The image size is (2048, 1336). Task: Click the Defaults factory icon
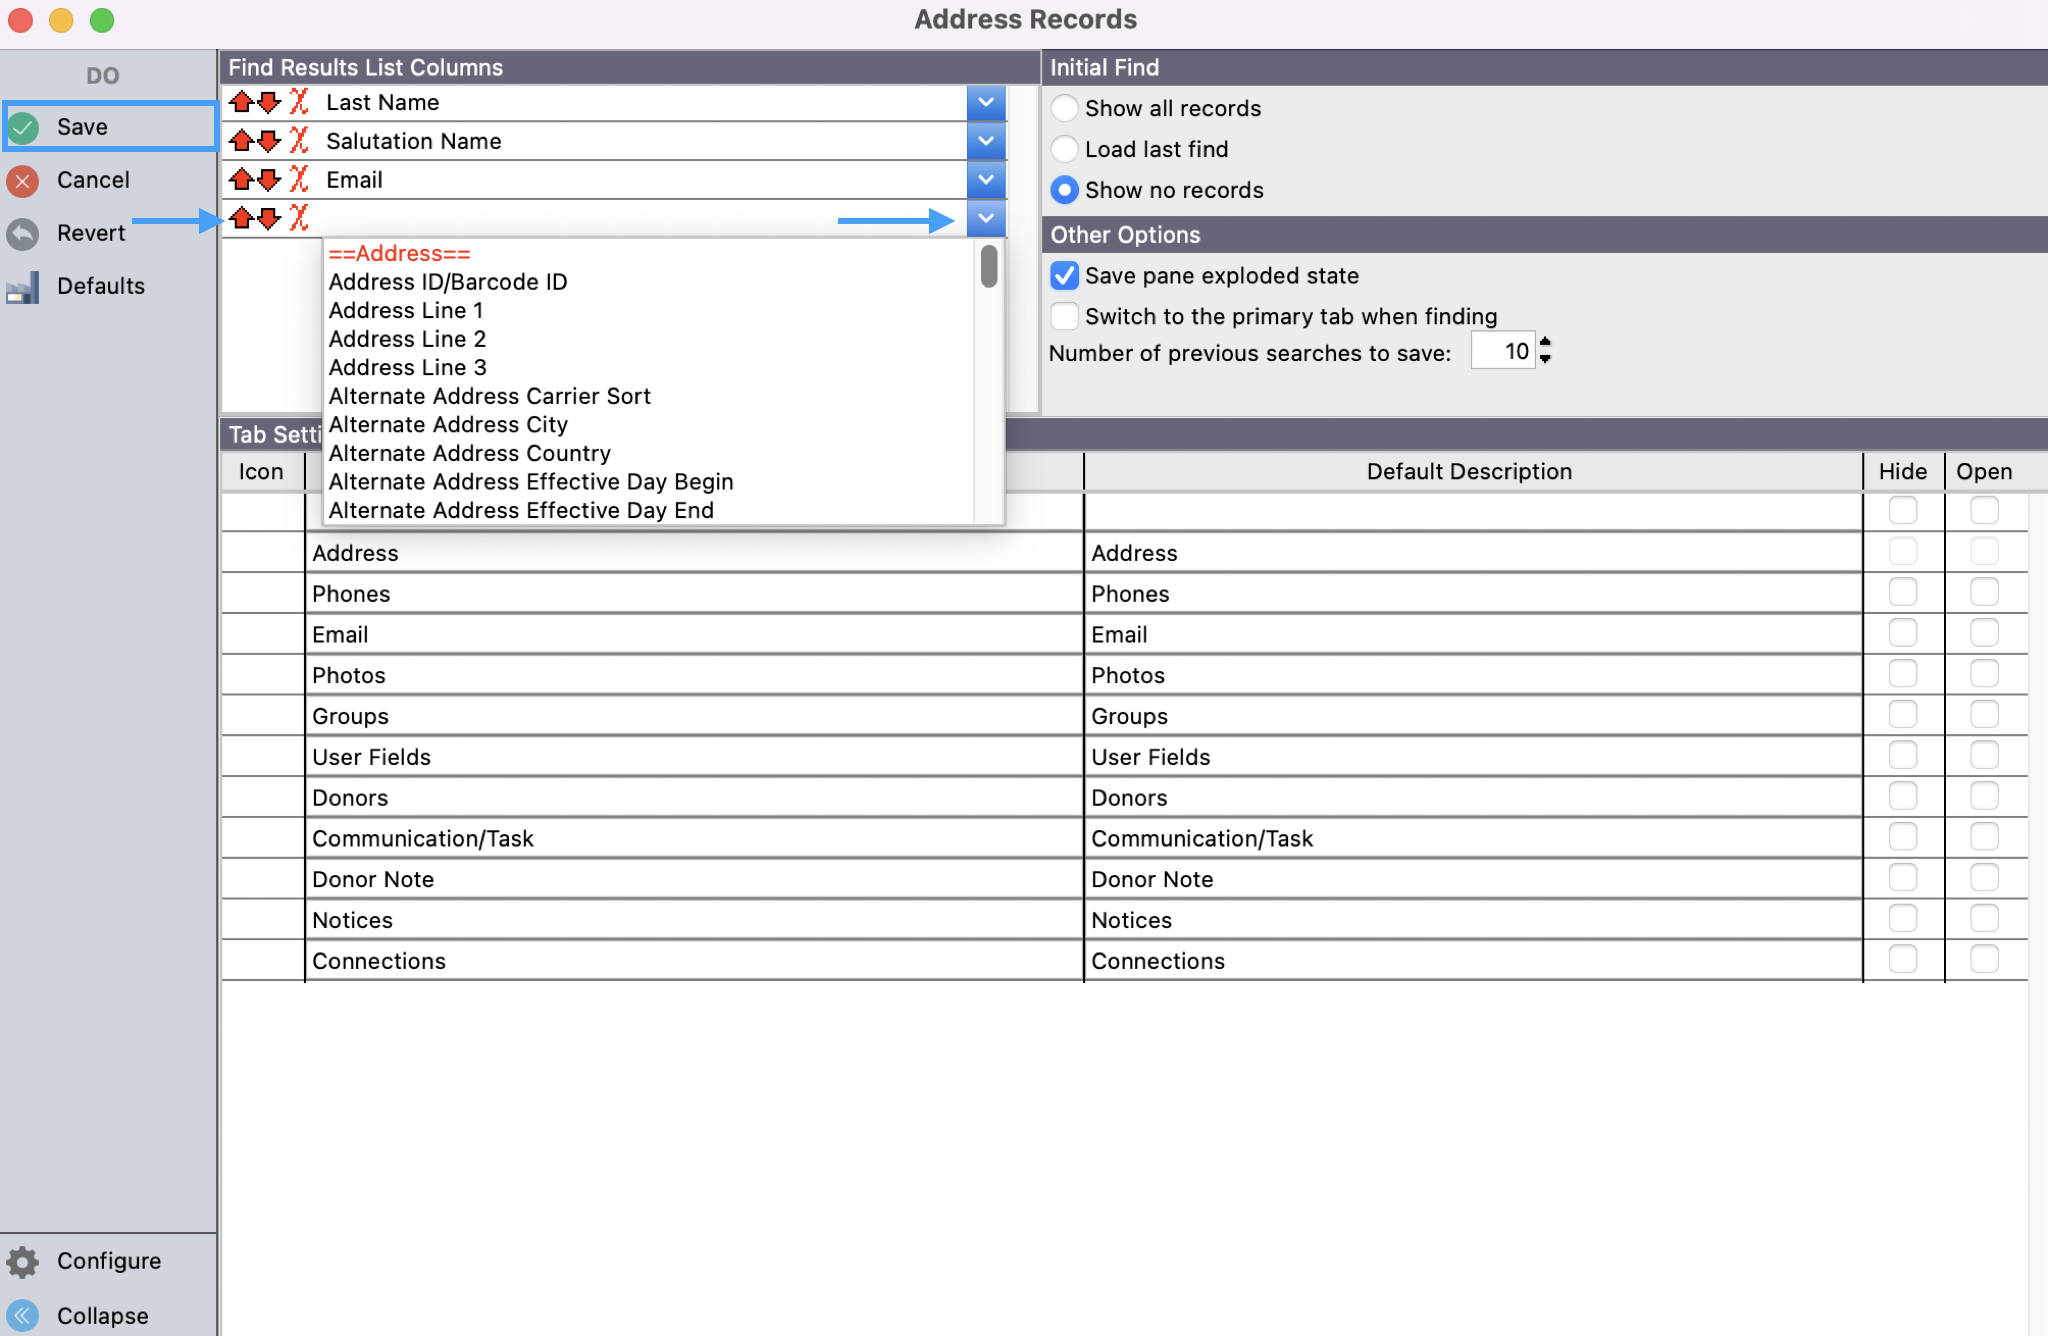(x=23, y=287)
